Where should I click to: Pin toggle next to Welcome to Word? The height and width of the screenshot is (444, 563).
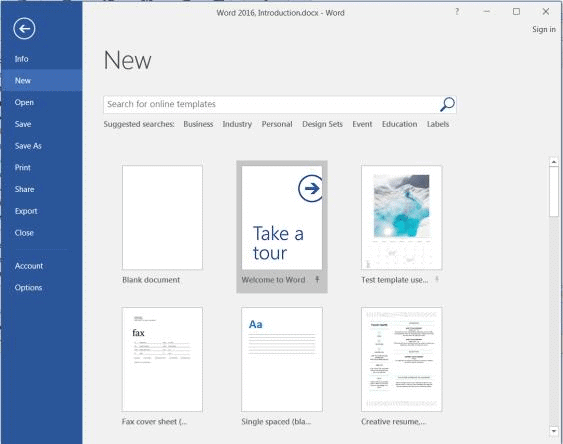point(317,279)
